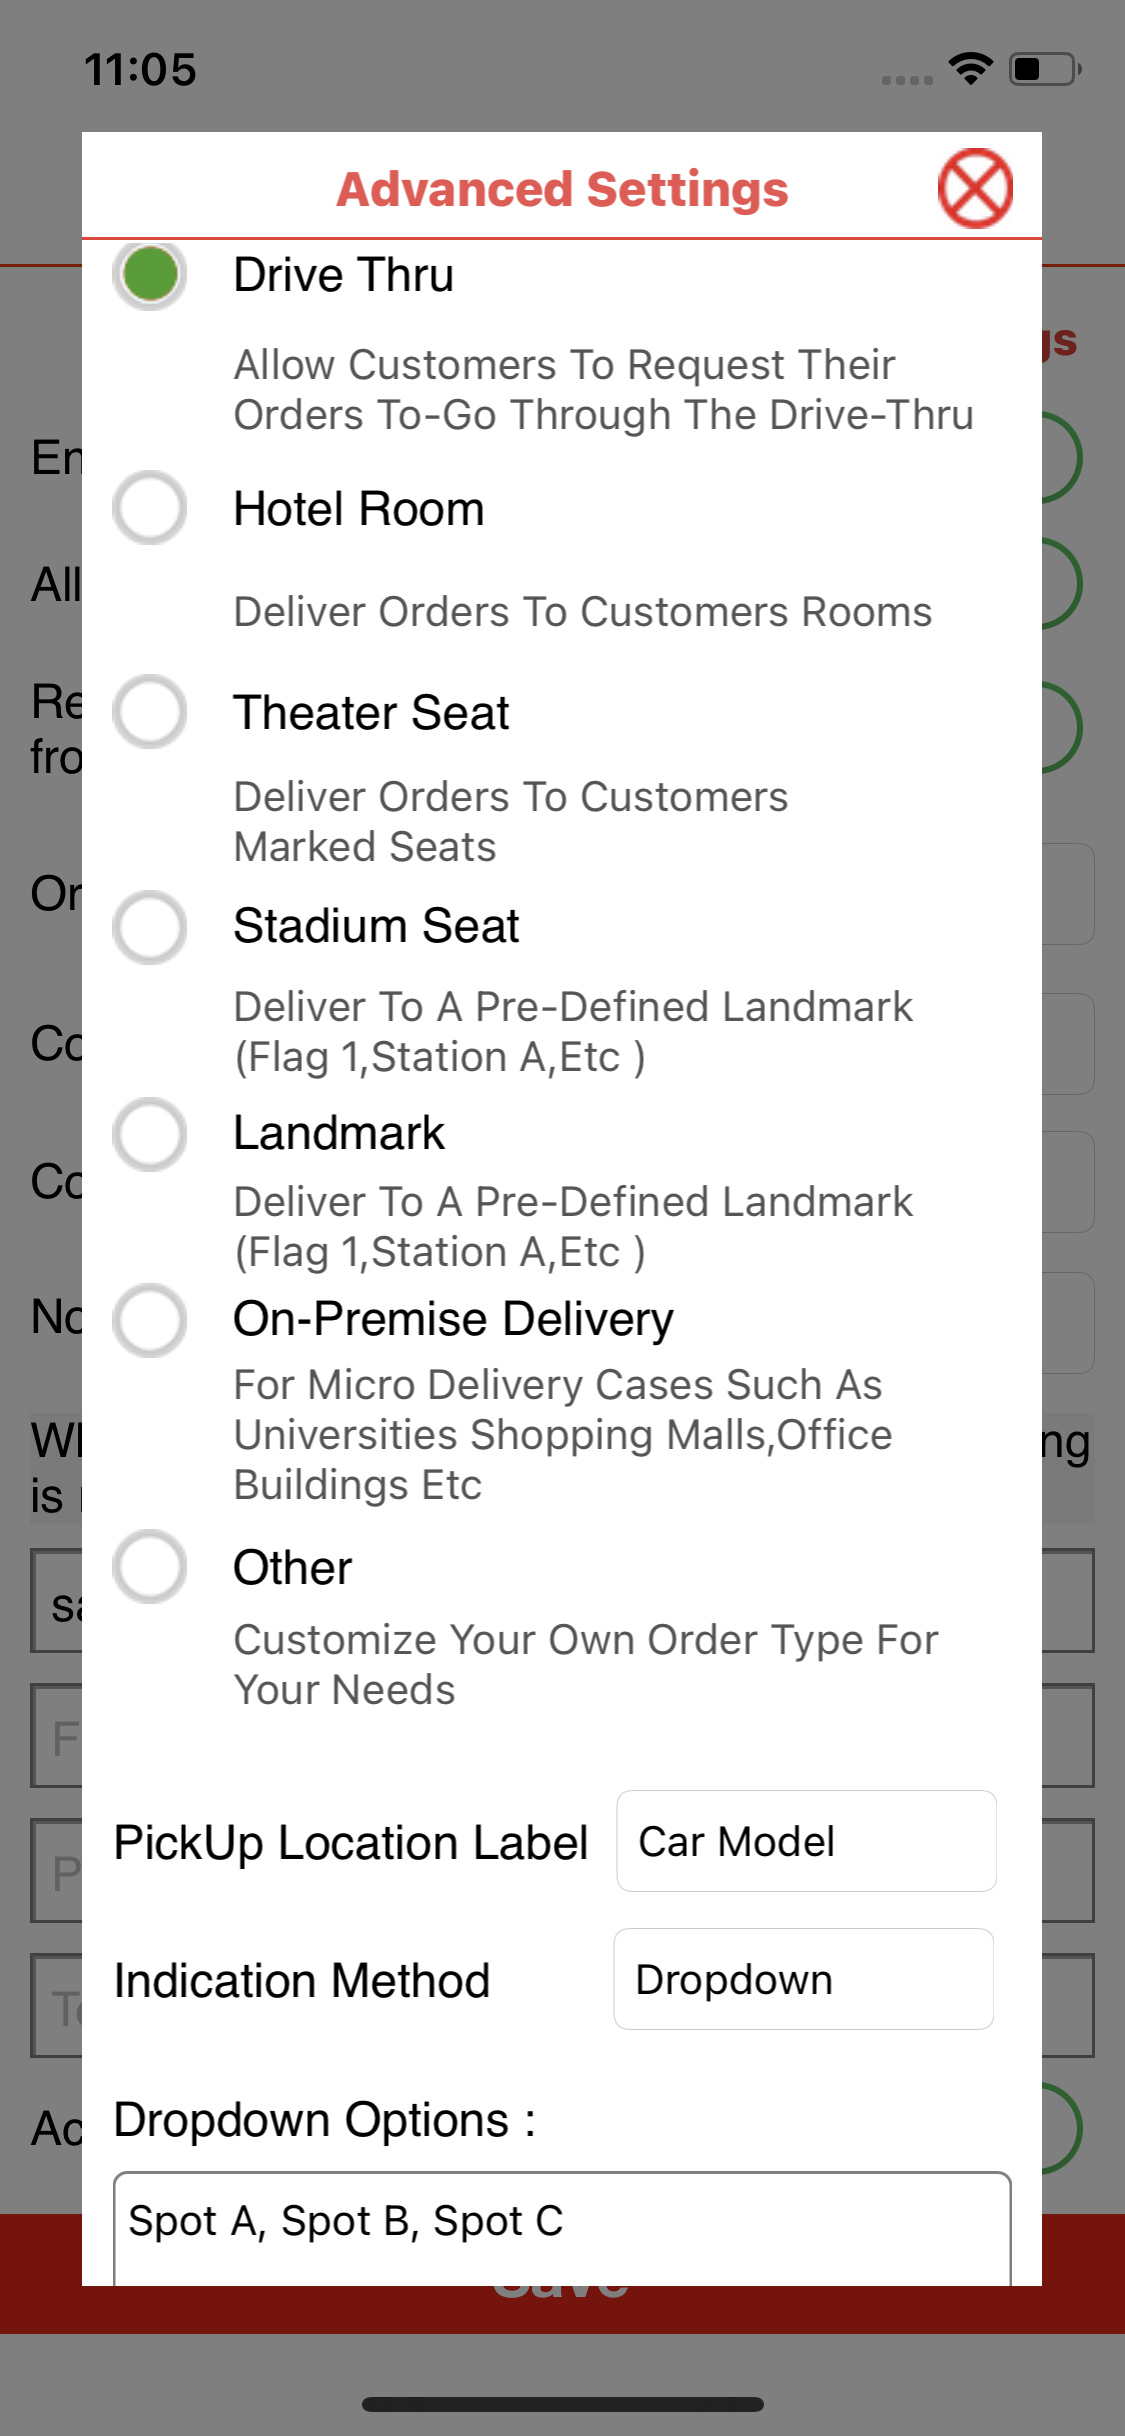Choose the Other order type
The height and width of the screenshot is (2436, 1125).
[150, 1567]
